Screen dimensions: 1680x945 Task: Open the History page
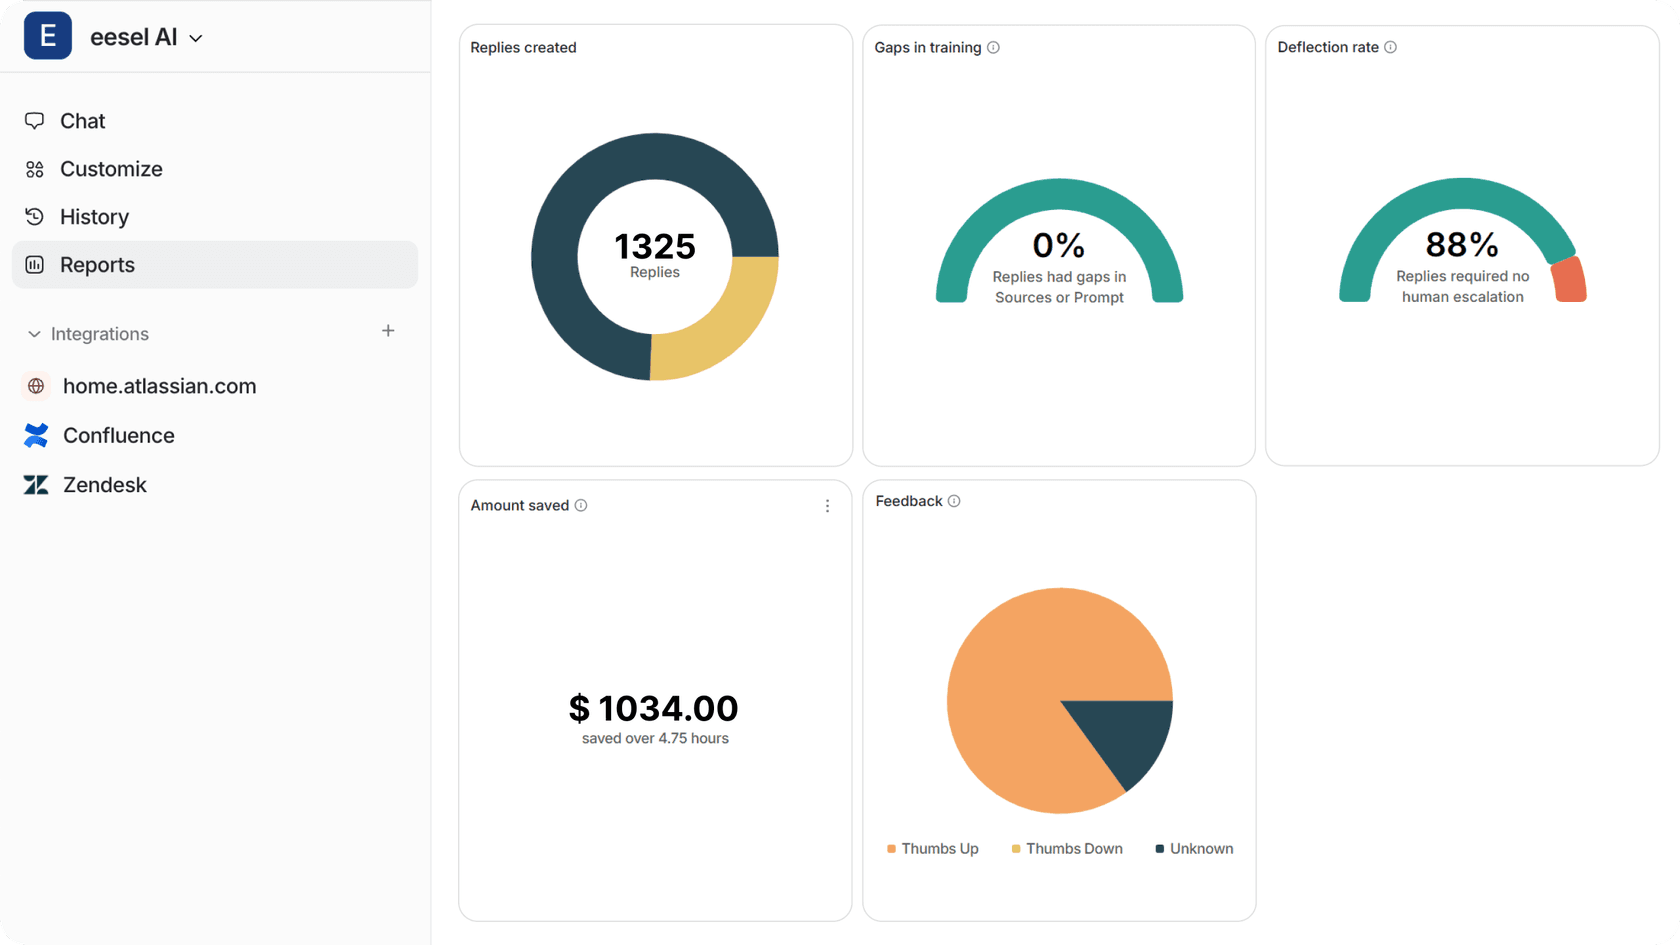[94, 217]
